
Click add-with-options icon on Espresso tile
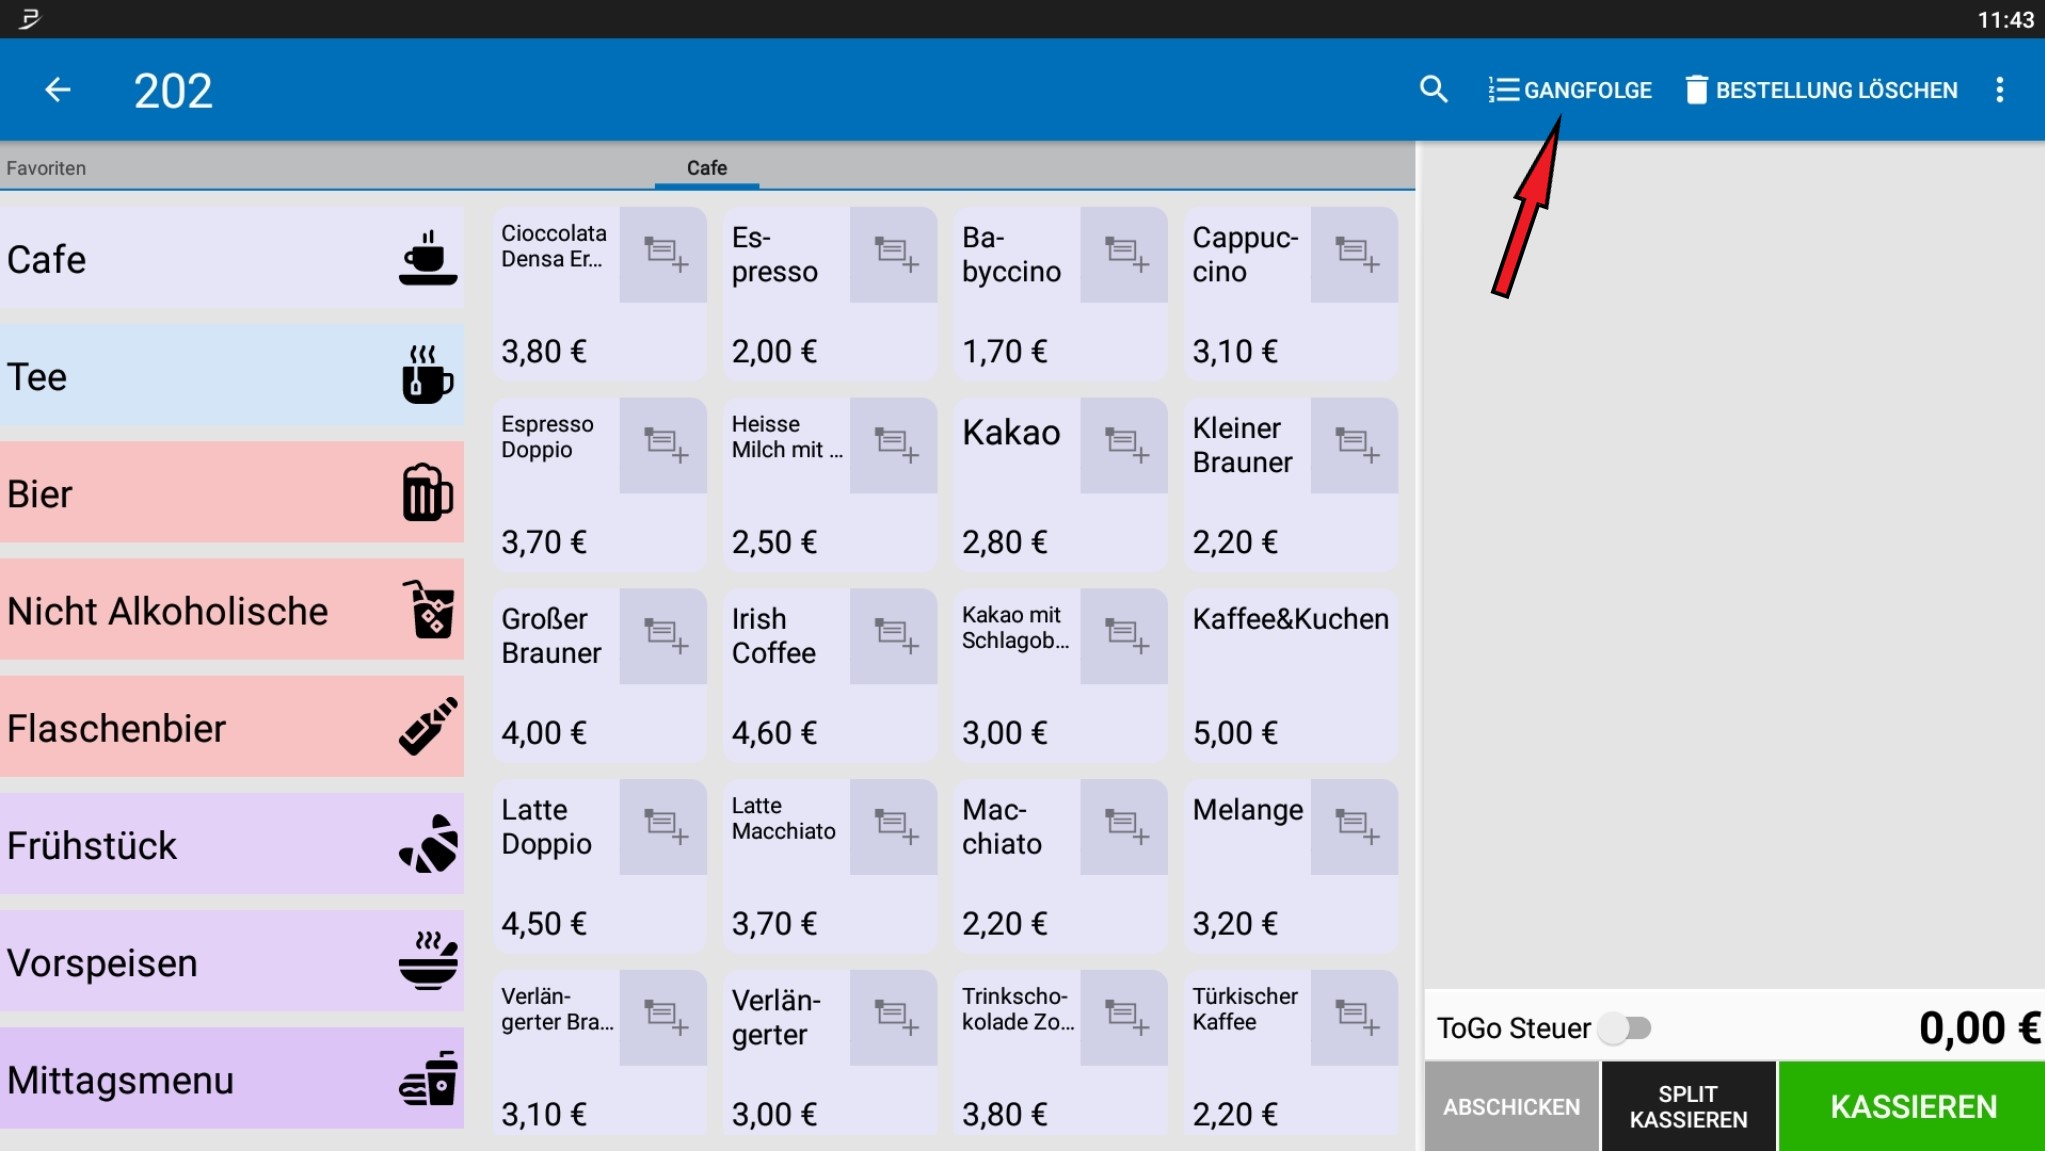coord(893,254)
